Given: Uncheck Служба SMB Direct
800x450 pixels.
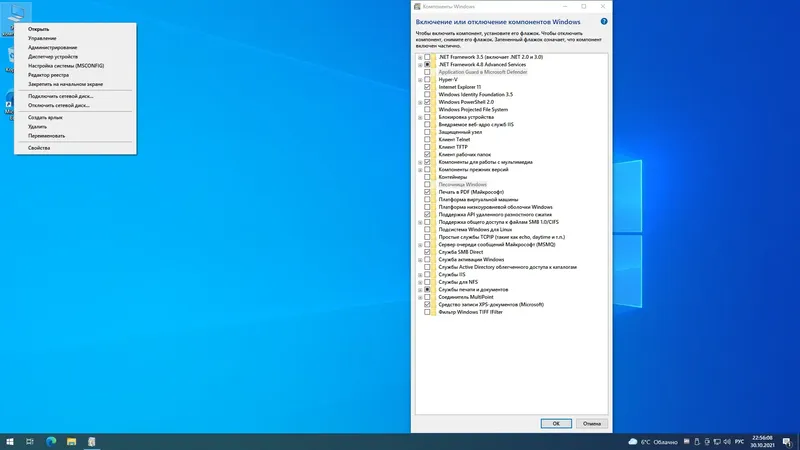Looking at the screenshot, I should [x=427, y=252].
